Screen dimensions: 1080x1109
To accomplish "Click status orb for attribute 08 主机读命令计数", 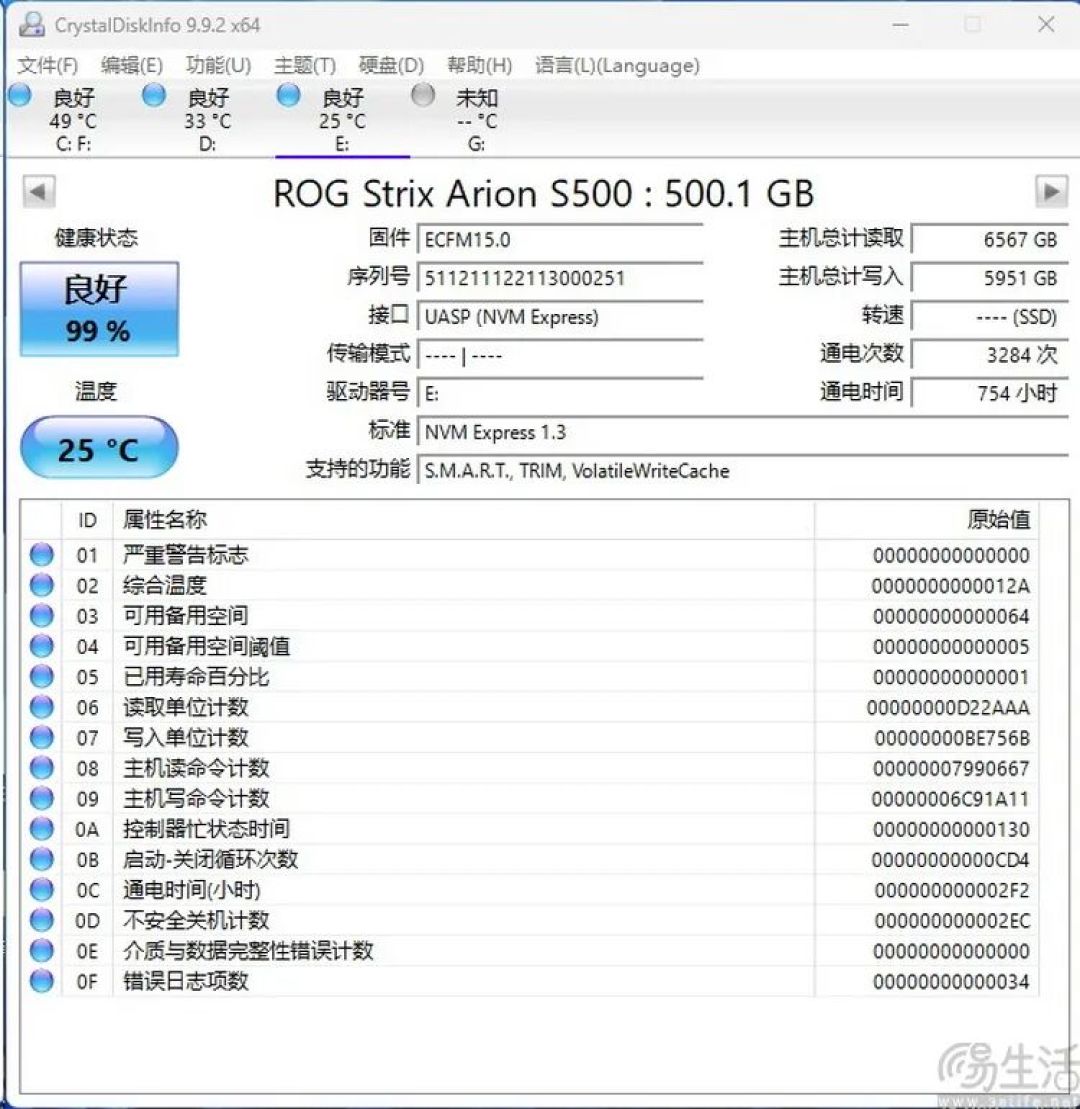I will tap(42, 767).
